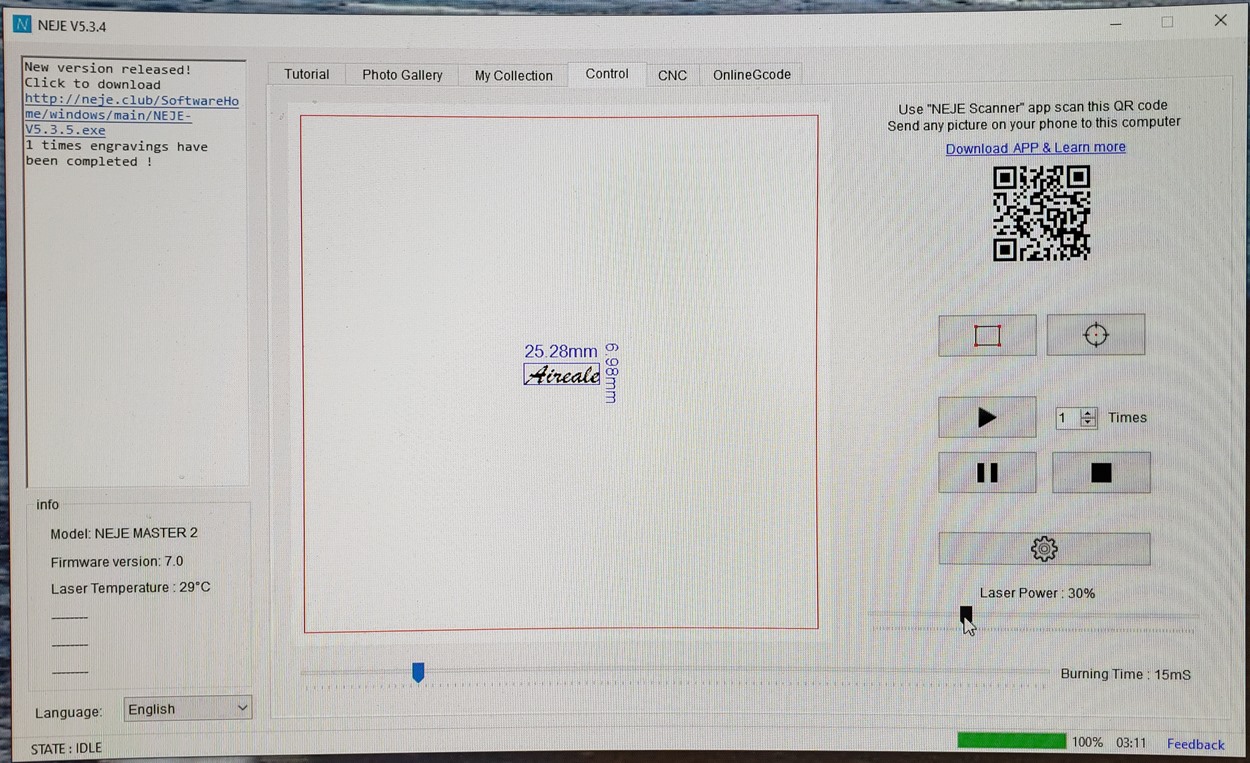Screen dimensions: 1250x763
Task: Click the Download APP & Learn more link
Action: [1035, 148]
